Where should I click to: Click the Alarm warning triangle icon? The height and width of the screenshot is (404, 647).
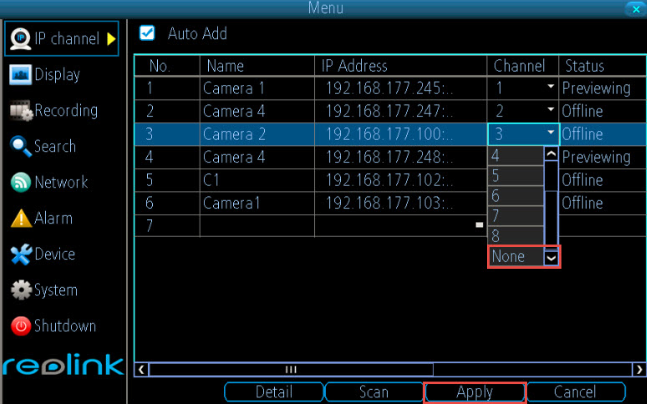21,218
